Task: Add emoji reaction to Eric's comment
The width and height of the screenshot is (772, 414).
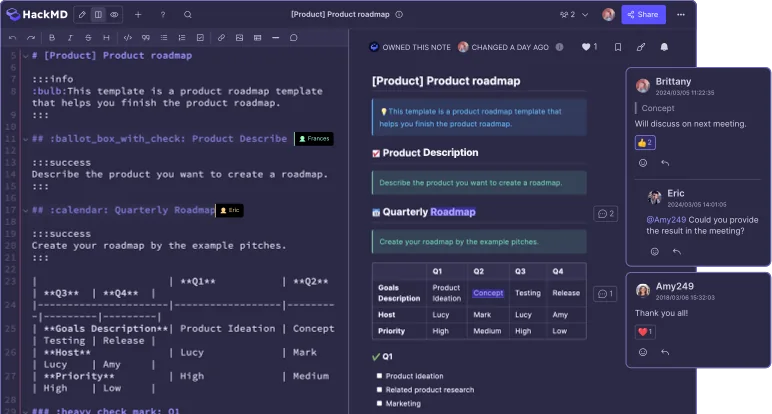Action: click(655, 252)
